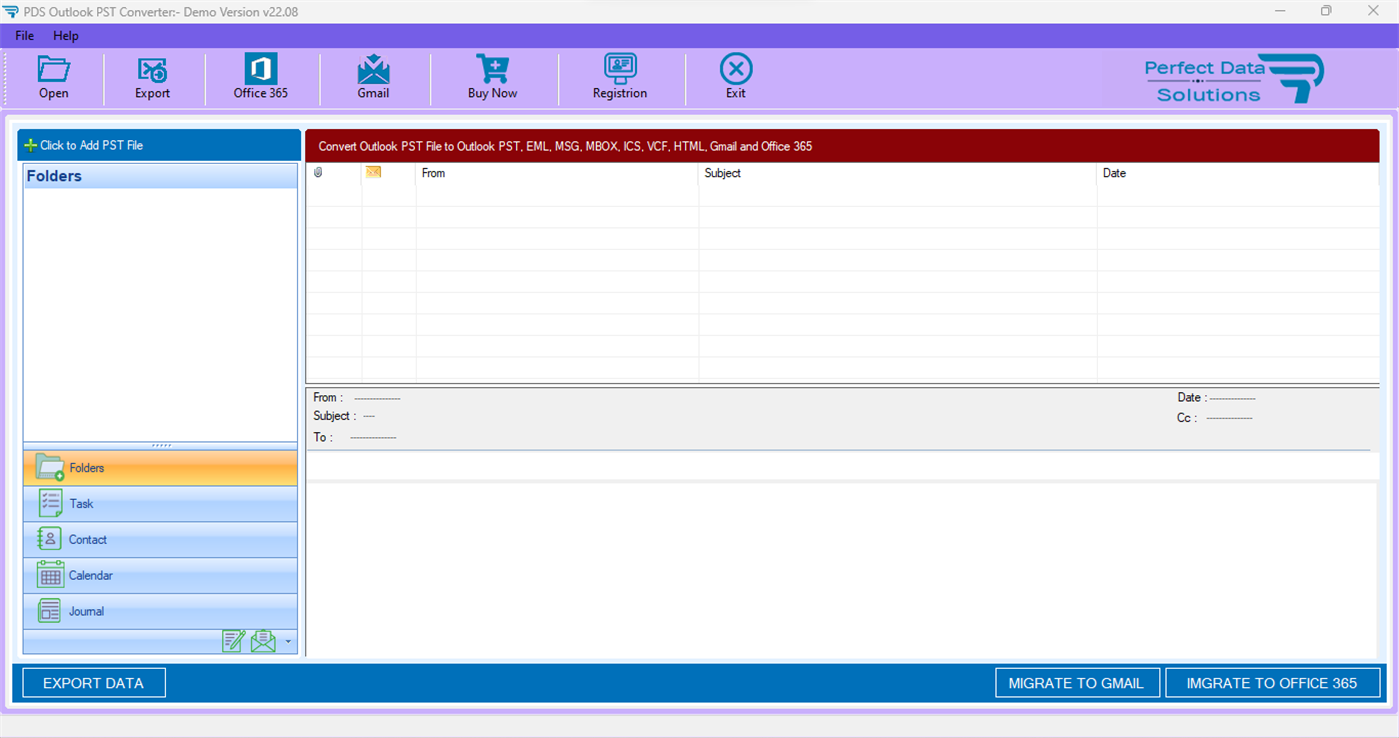Open the File menu
Screen dimensions: 1399x738
(x=23, y=35)
